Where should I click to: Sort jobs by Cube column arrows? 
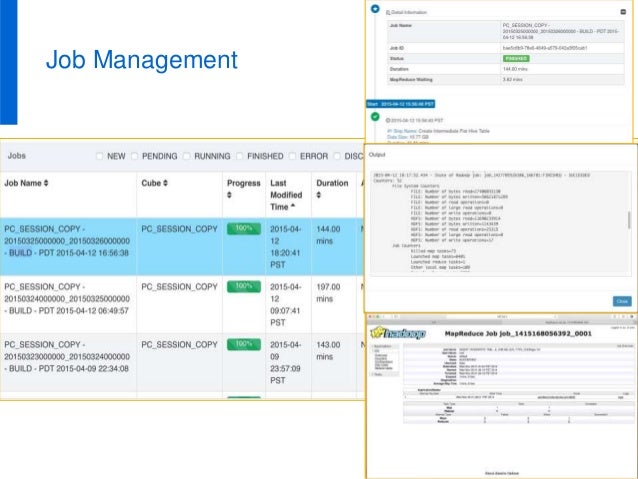[165, 183]
